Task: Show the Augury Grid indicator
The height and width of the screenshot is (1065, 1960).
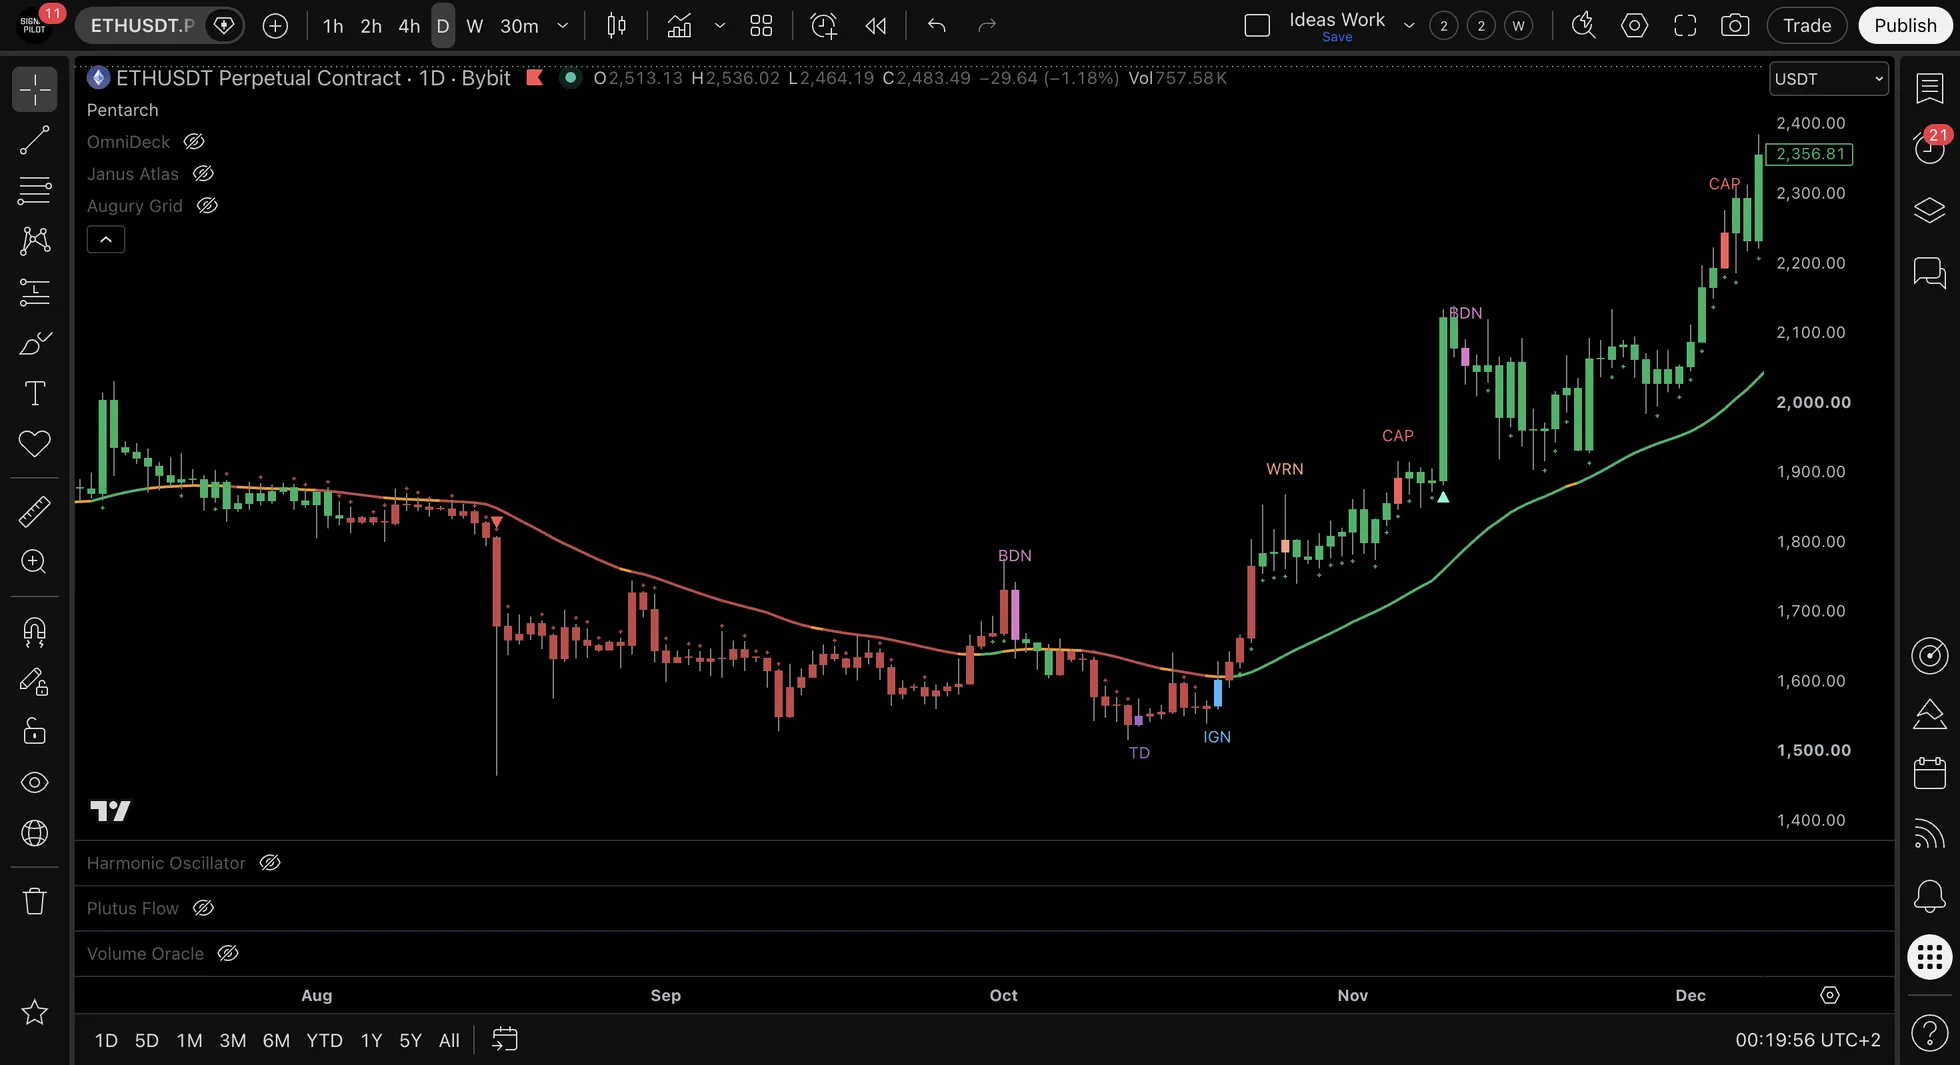Action: [207, 206]
